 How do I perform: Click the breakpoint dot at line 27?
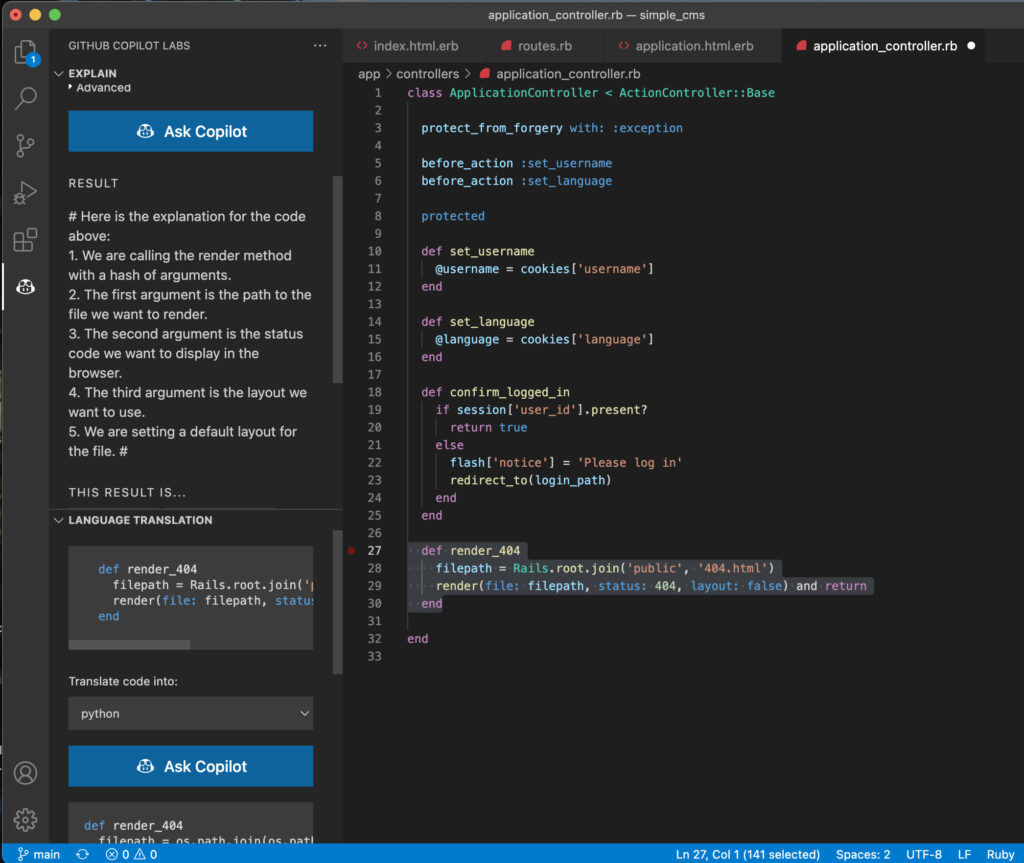[351, 551]
